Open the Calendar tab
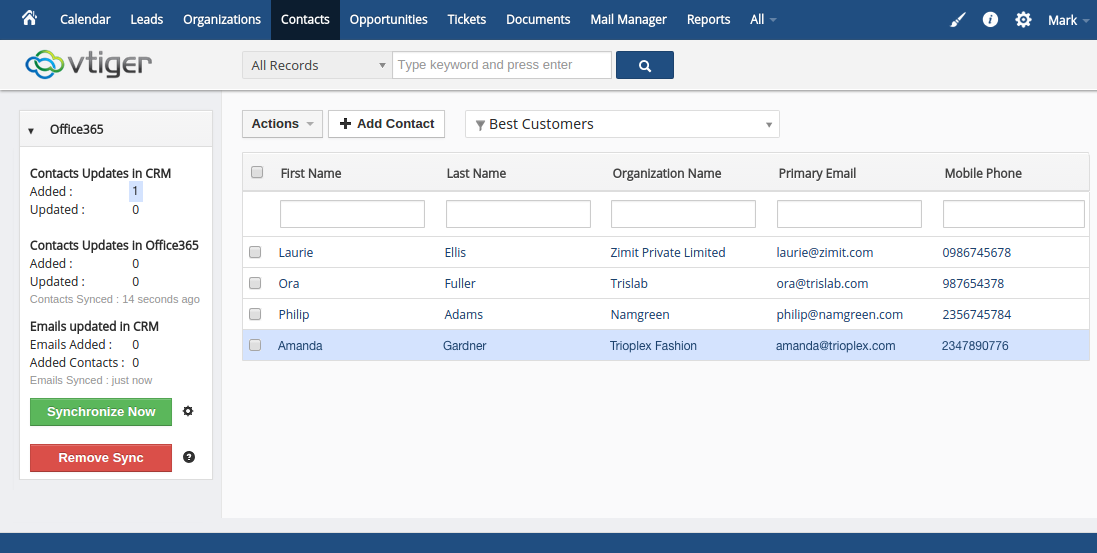Viewport: 1097px width, 553px height. [x=85, y=20]
